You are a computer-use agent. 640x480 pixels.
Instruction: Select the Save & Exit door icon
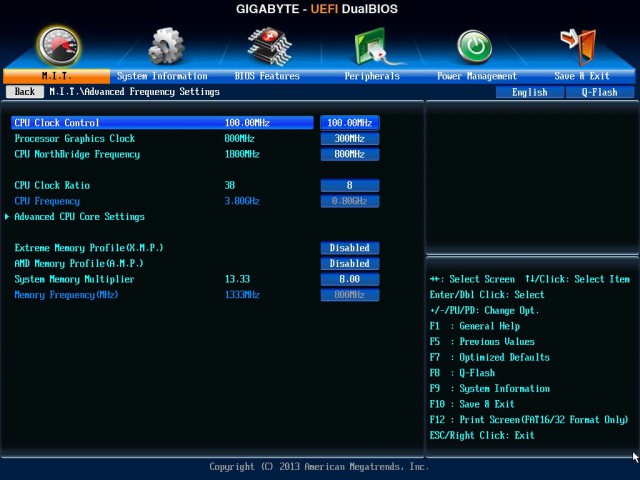tap(579, 47)
